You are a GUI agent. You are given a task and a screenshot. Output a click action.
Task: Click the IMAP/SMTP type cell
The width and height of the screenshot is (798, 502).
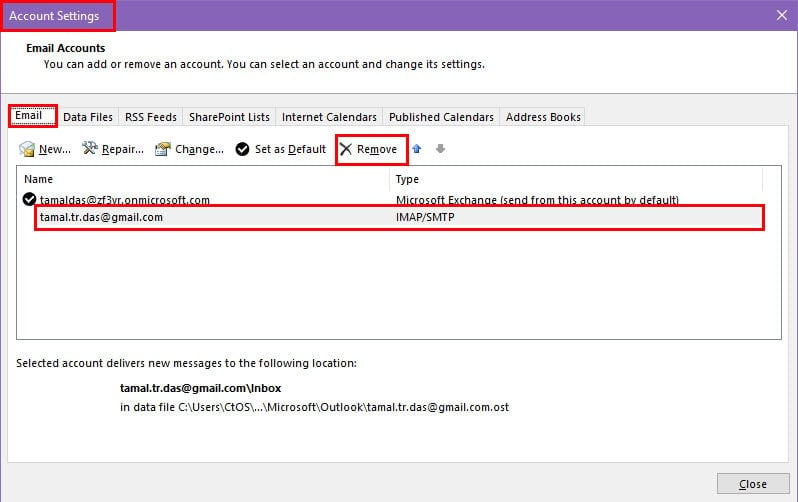click(425, 217)
